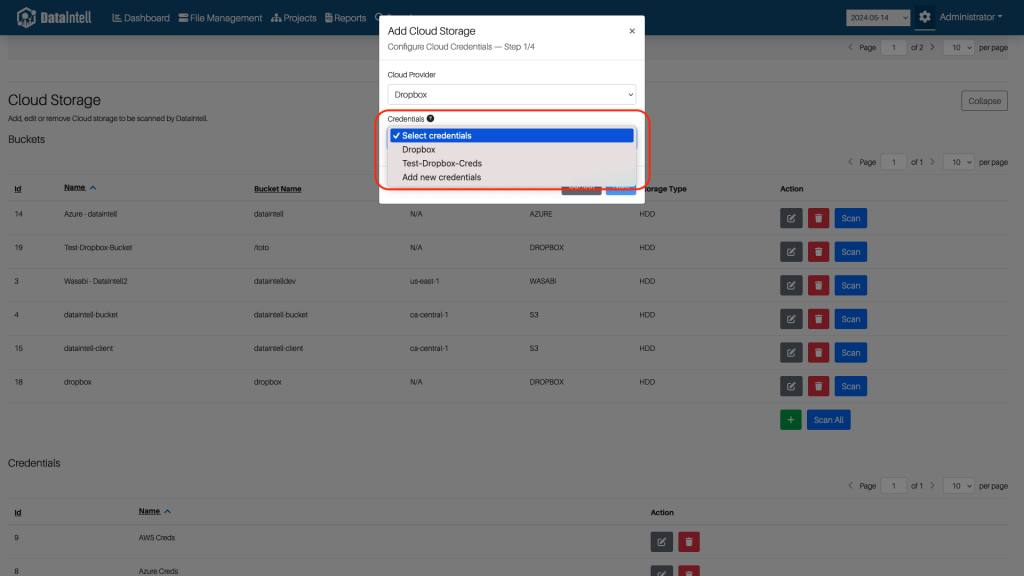Delete the dataintell-client bucket

(818, 353)
